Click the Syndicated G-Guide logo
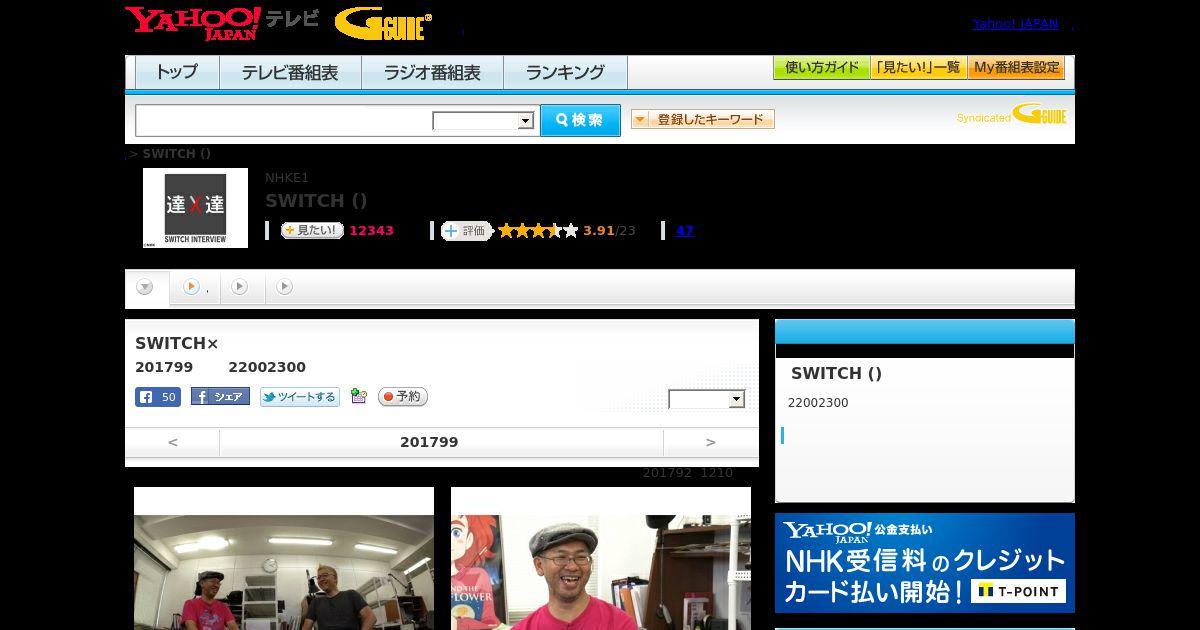The width and height of the screenshot is (1200, 630). 1012,115
